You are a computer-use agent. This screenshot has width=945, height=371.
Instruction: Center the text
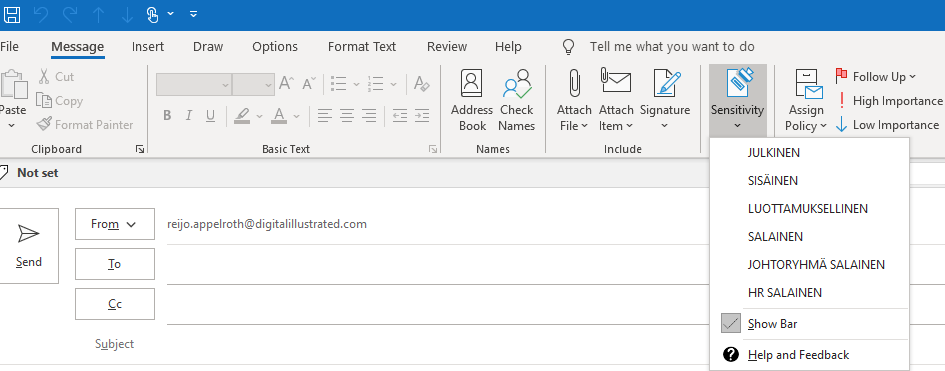[347, 116]
